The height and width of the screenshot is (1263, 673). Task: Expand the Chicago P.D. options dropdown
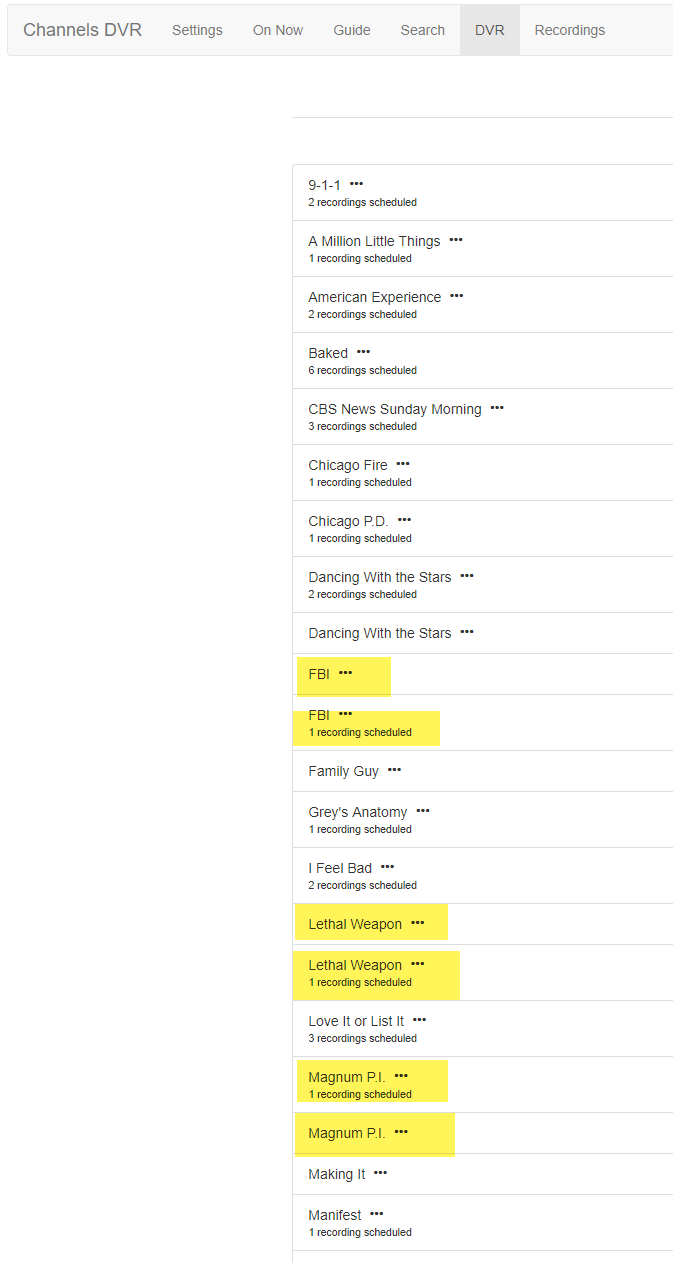coord(404,520)
